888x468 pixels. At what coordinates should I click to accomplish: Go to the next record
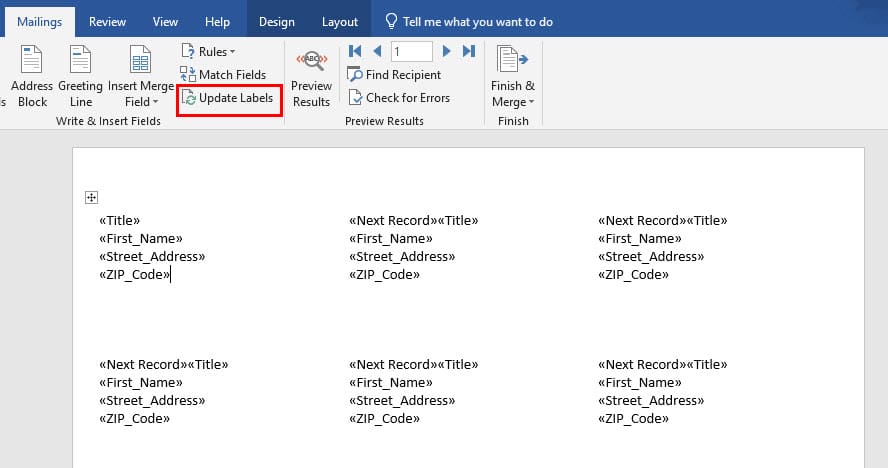pos(446,52)
